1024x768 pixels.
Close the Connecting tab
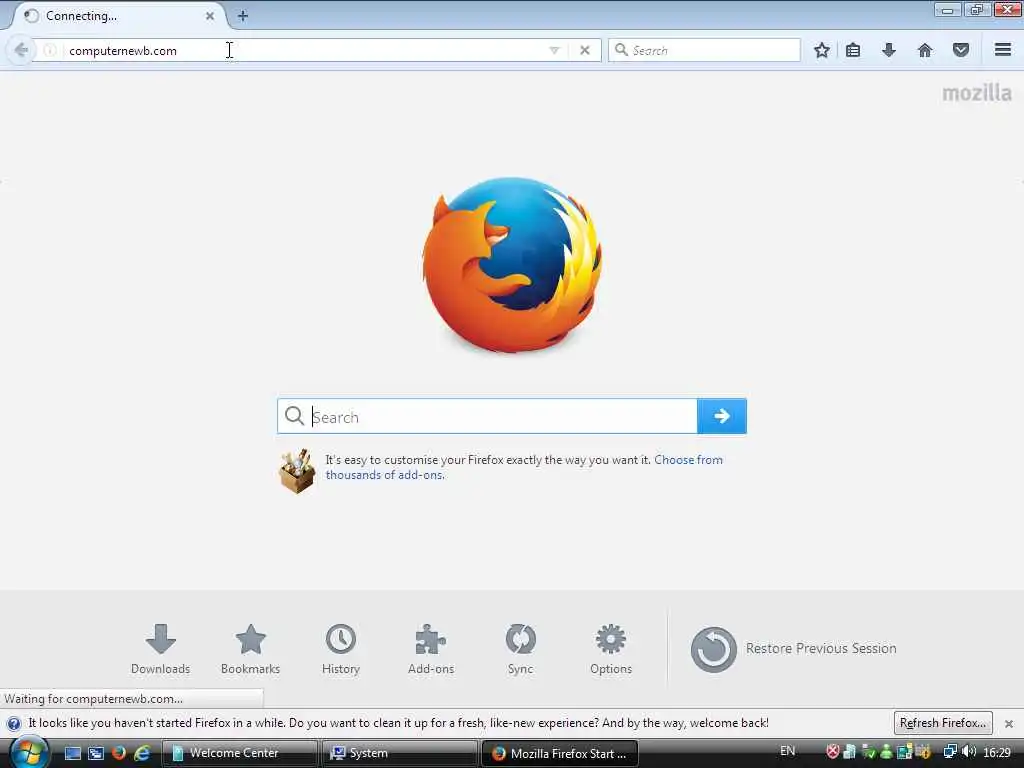(x=210, y=16)
